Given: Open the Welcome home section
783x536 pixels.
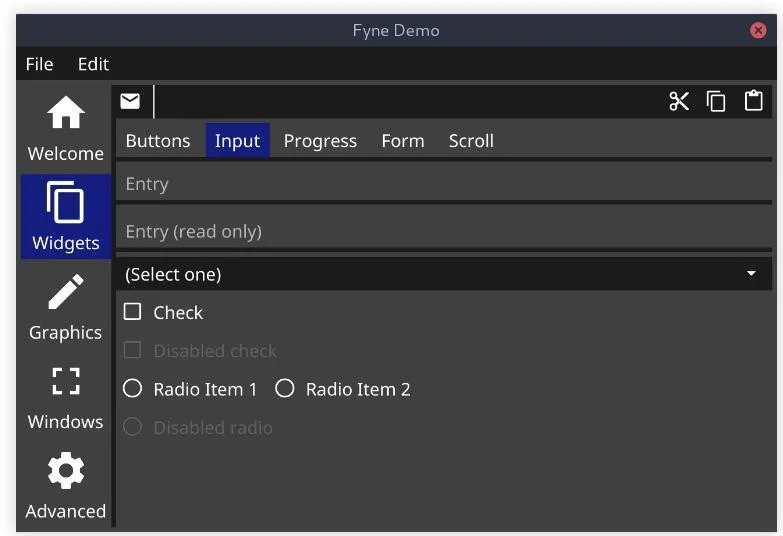Looking at the screenshot, I should coord(65,129).
